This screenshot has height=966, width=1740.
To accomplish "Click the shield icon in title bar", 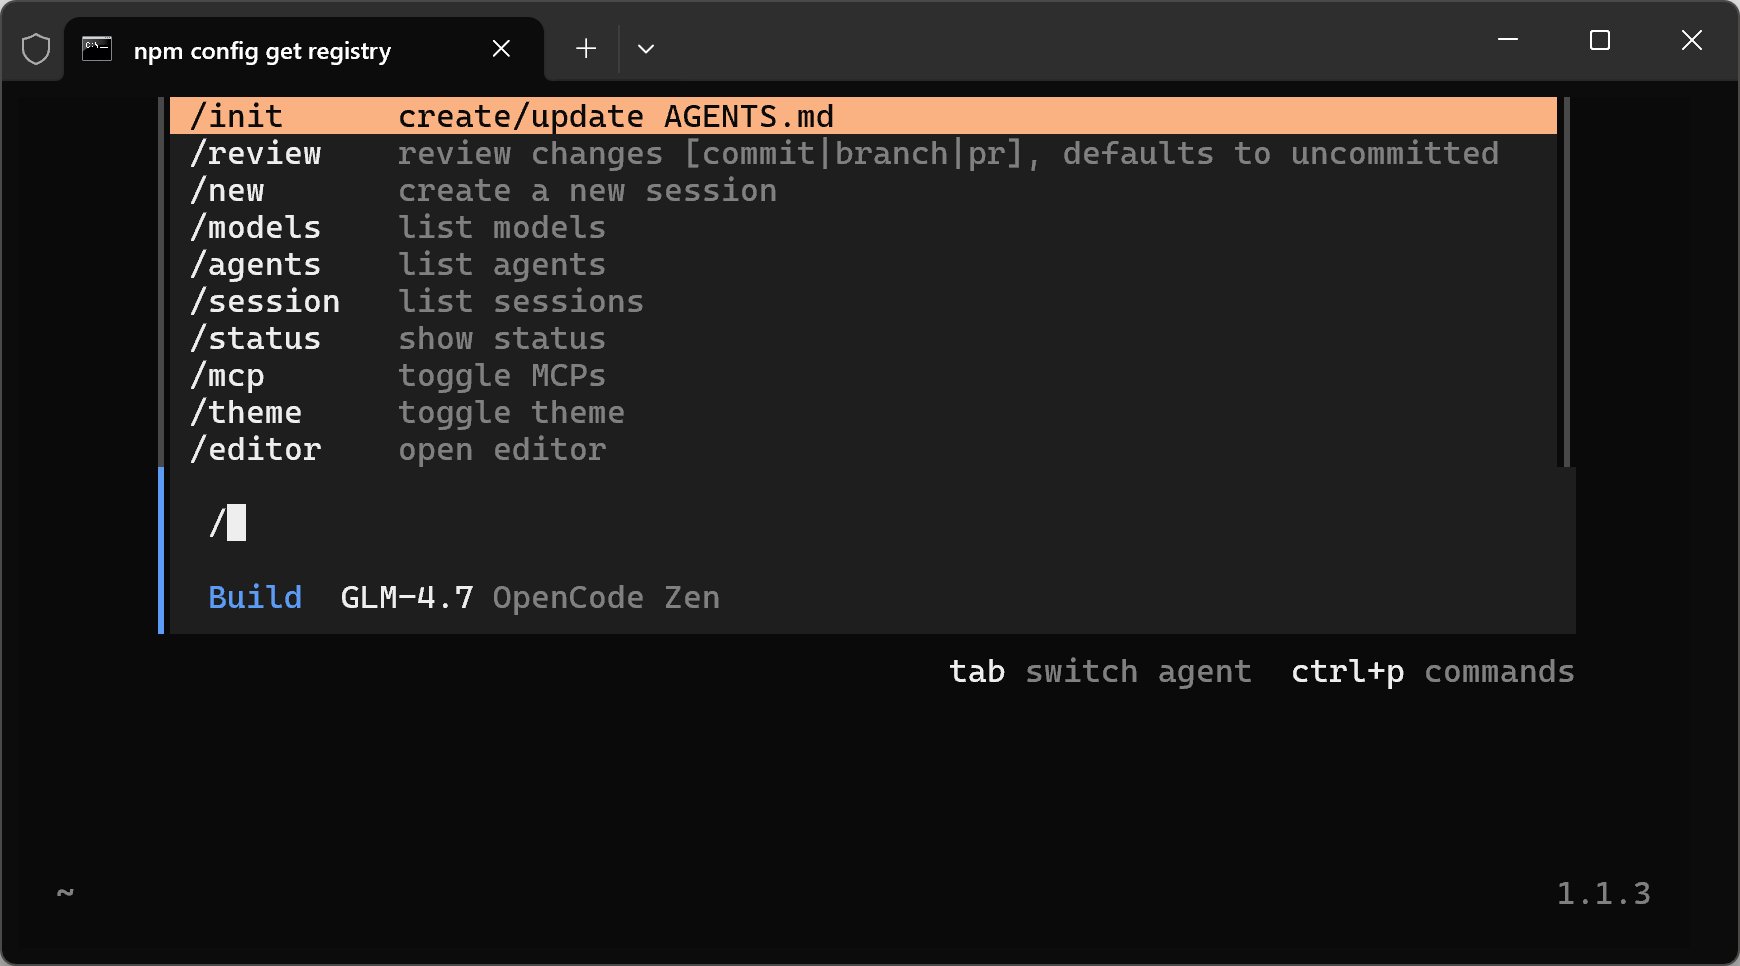I will 36,49.
